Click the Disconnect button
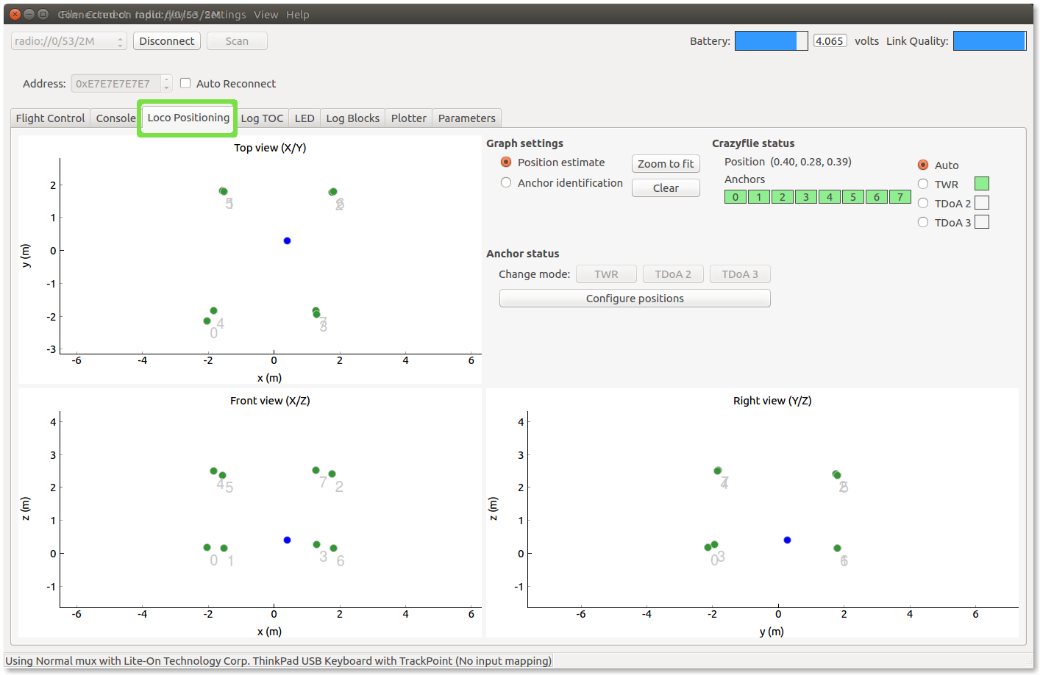 [x=166, y=41]
